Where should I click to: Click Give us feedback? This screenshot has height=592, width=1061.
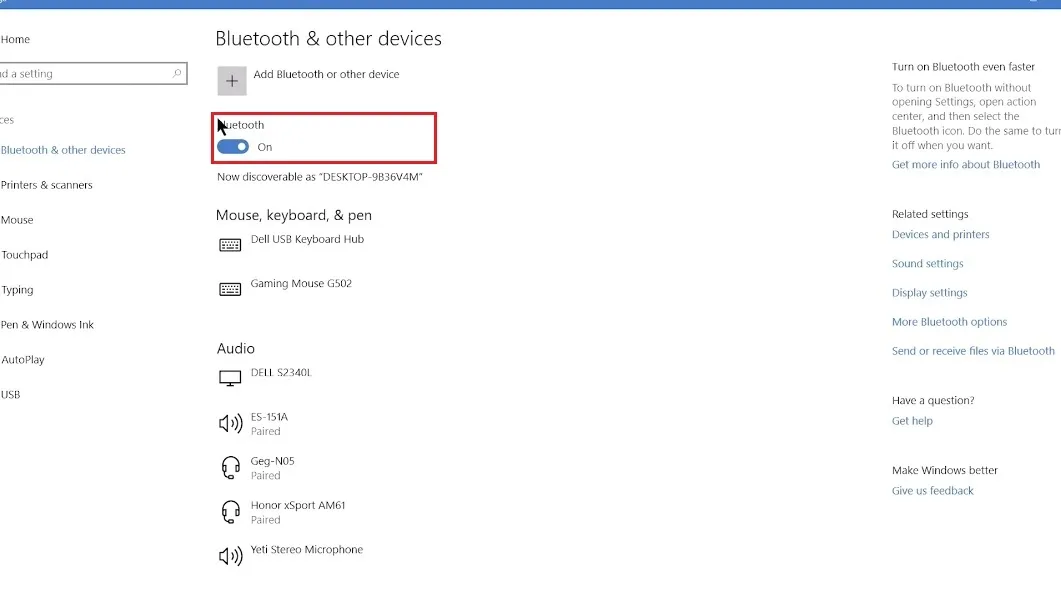pyautogui.click(x=932, y=490)
